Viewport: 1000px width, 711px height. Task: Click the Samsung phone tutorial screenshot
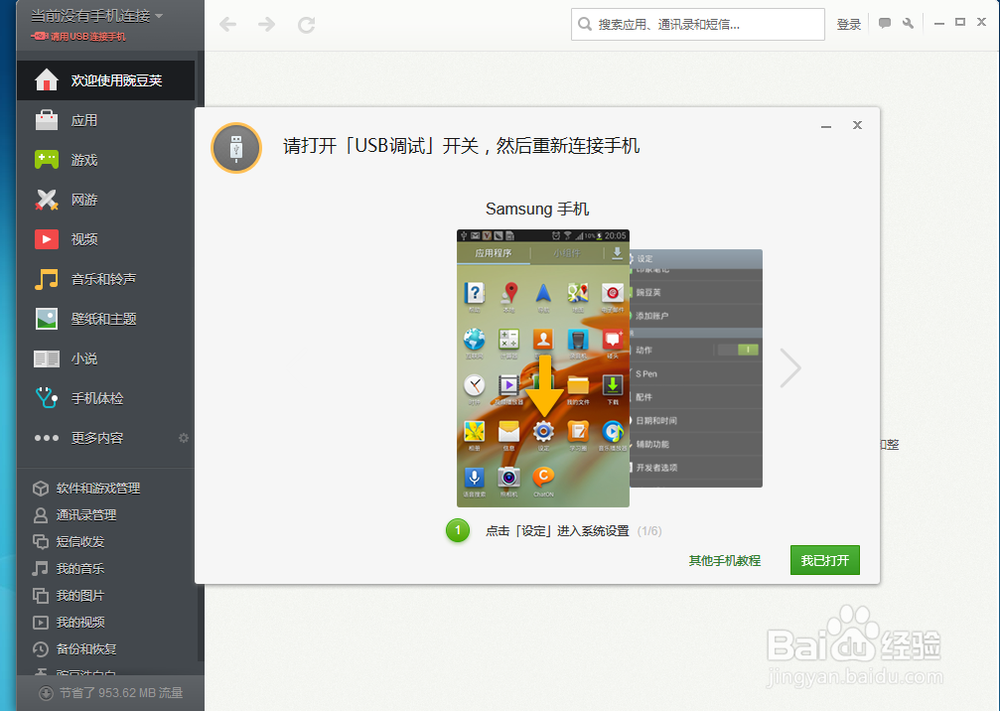[543, 368]
